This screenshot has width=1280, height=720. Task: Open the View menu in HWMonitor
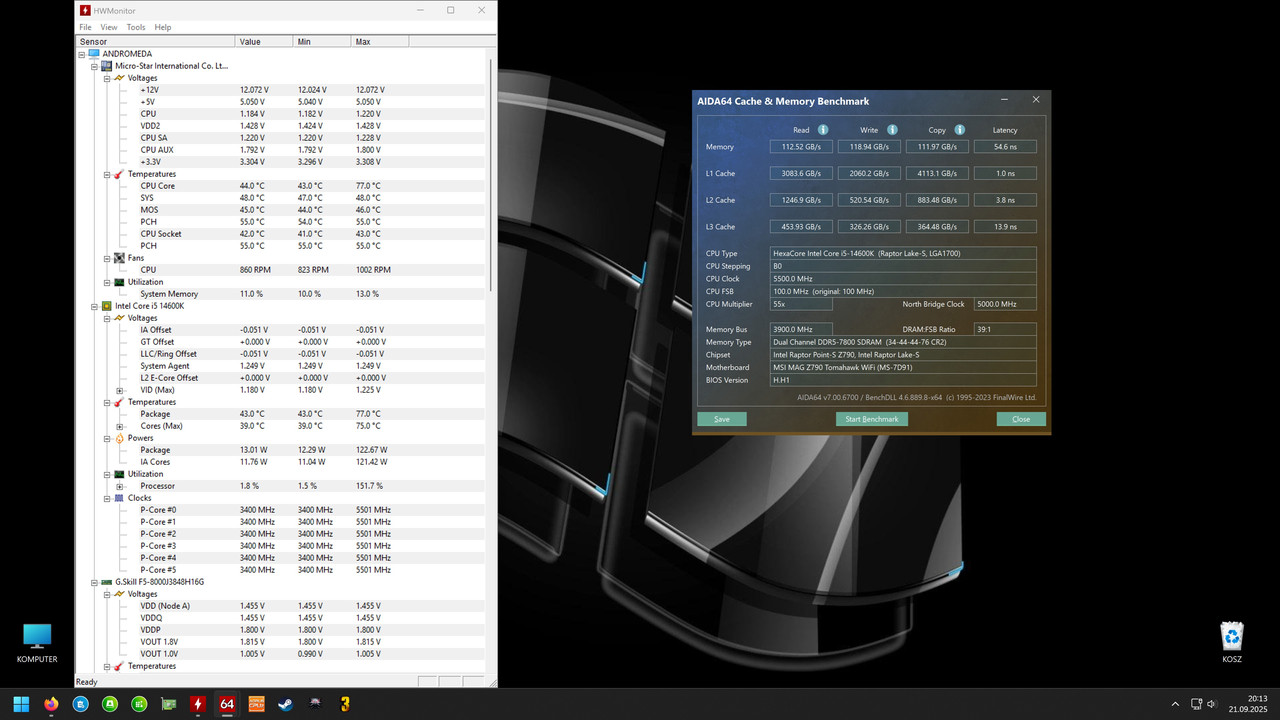(109, 27)
